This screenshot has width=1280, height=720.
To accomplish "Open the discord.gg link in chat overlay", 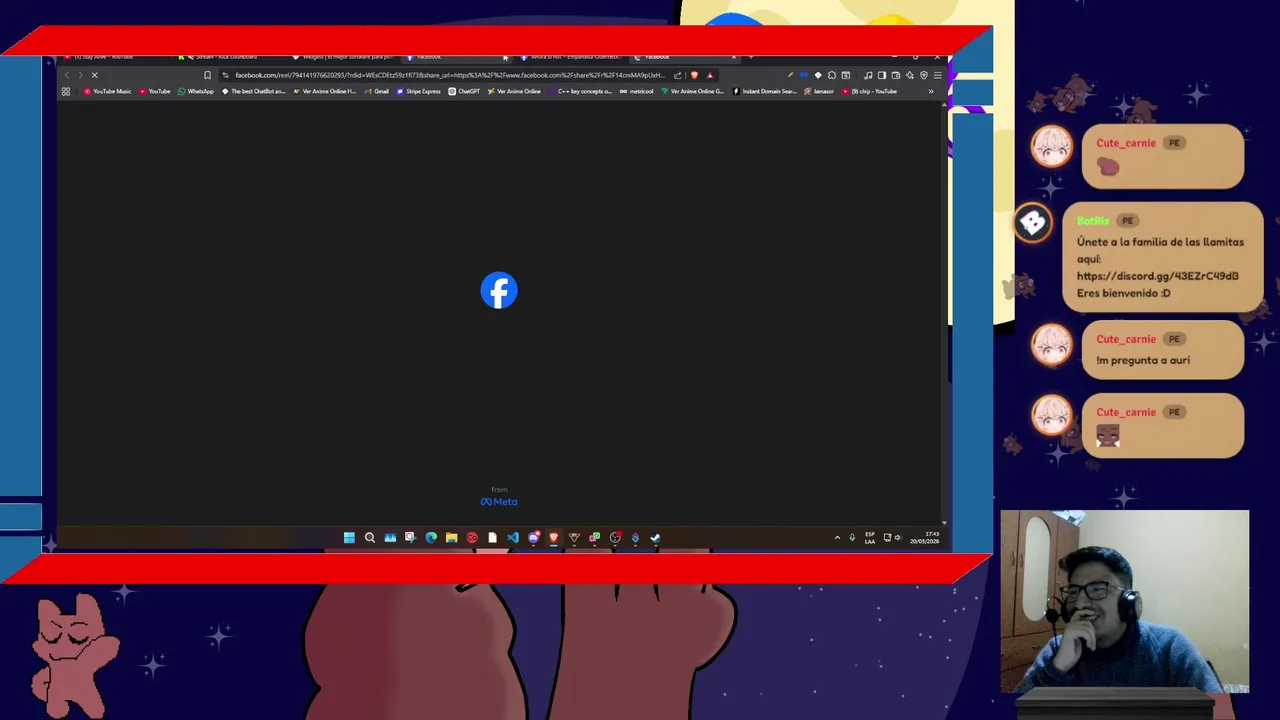I will (x=1157, y=276).
